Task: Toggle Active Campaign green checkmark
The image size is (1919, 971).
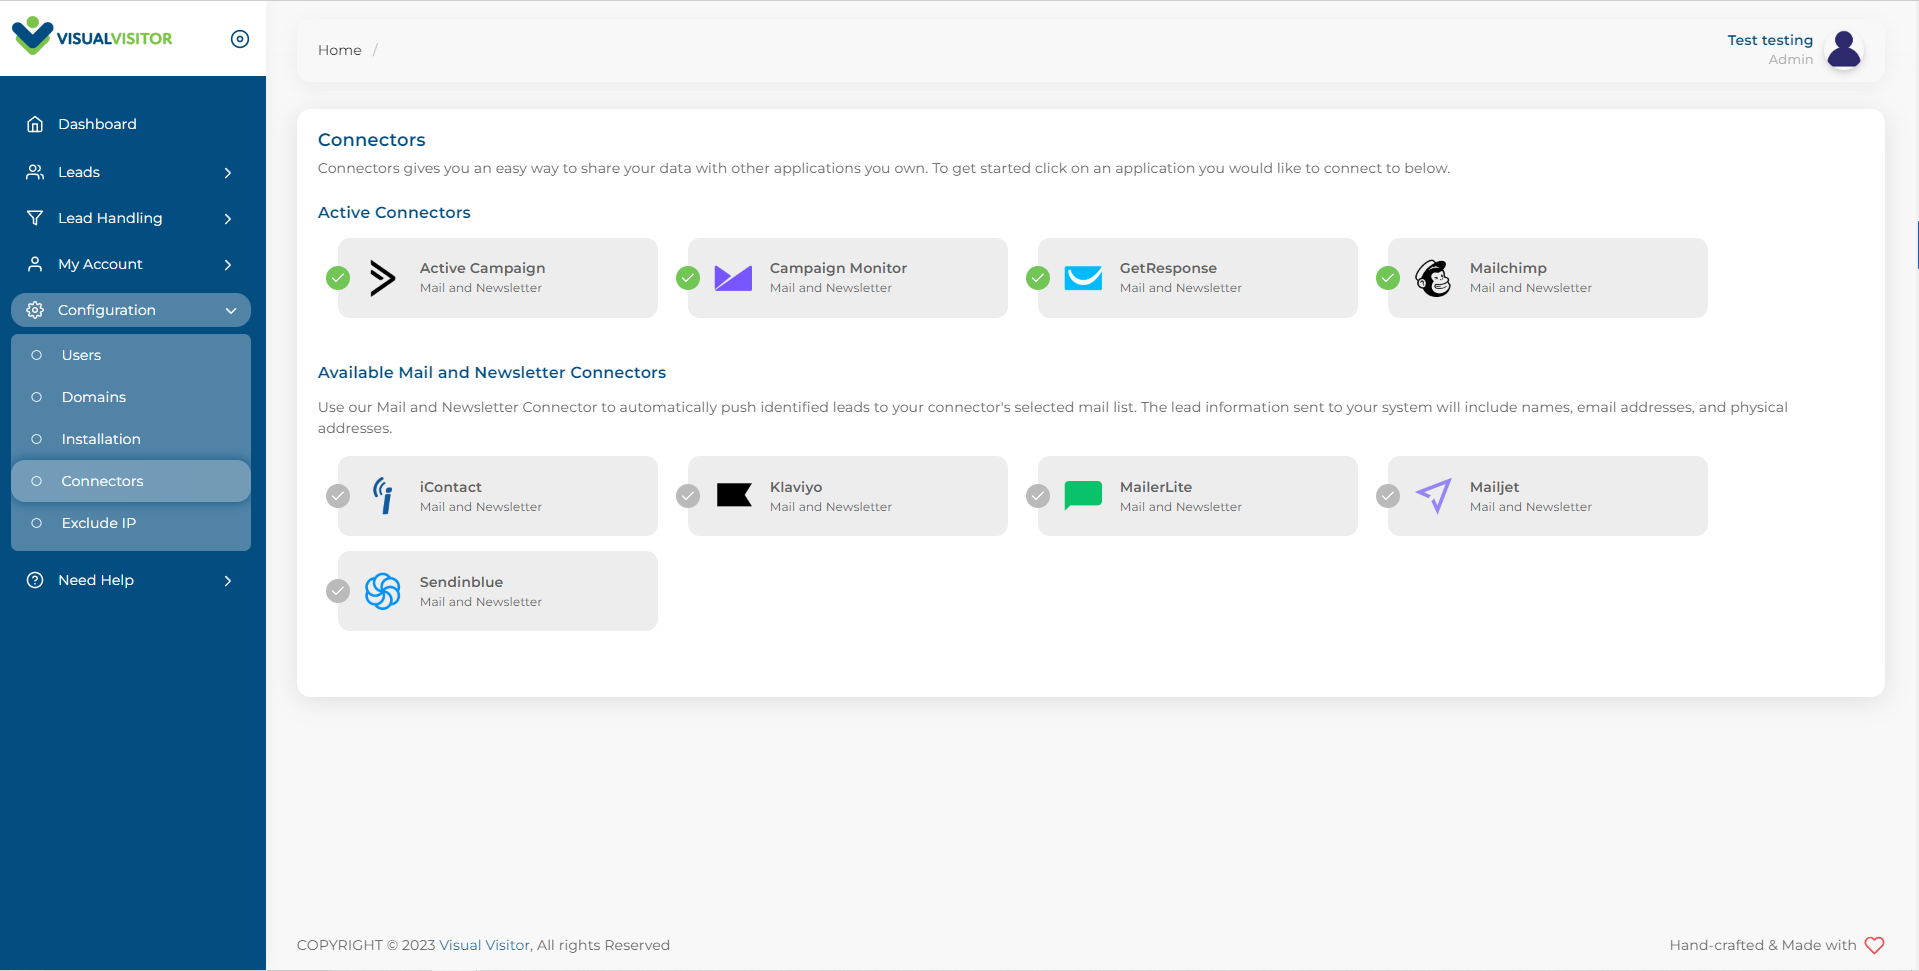Action: (338, 278)
